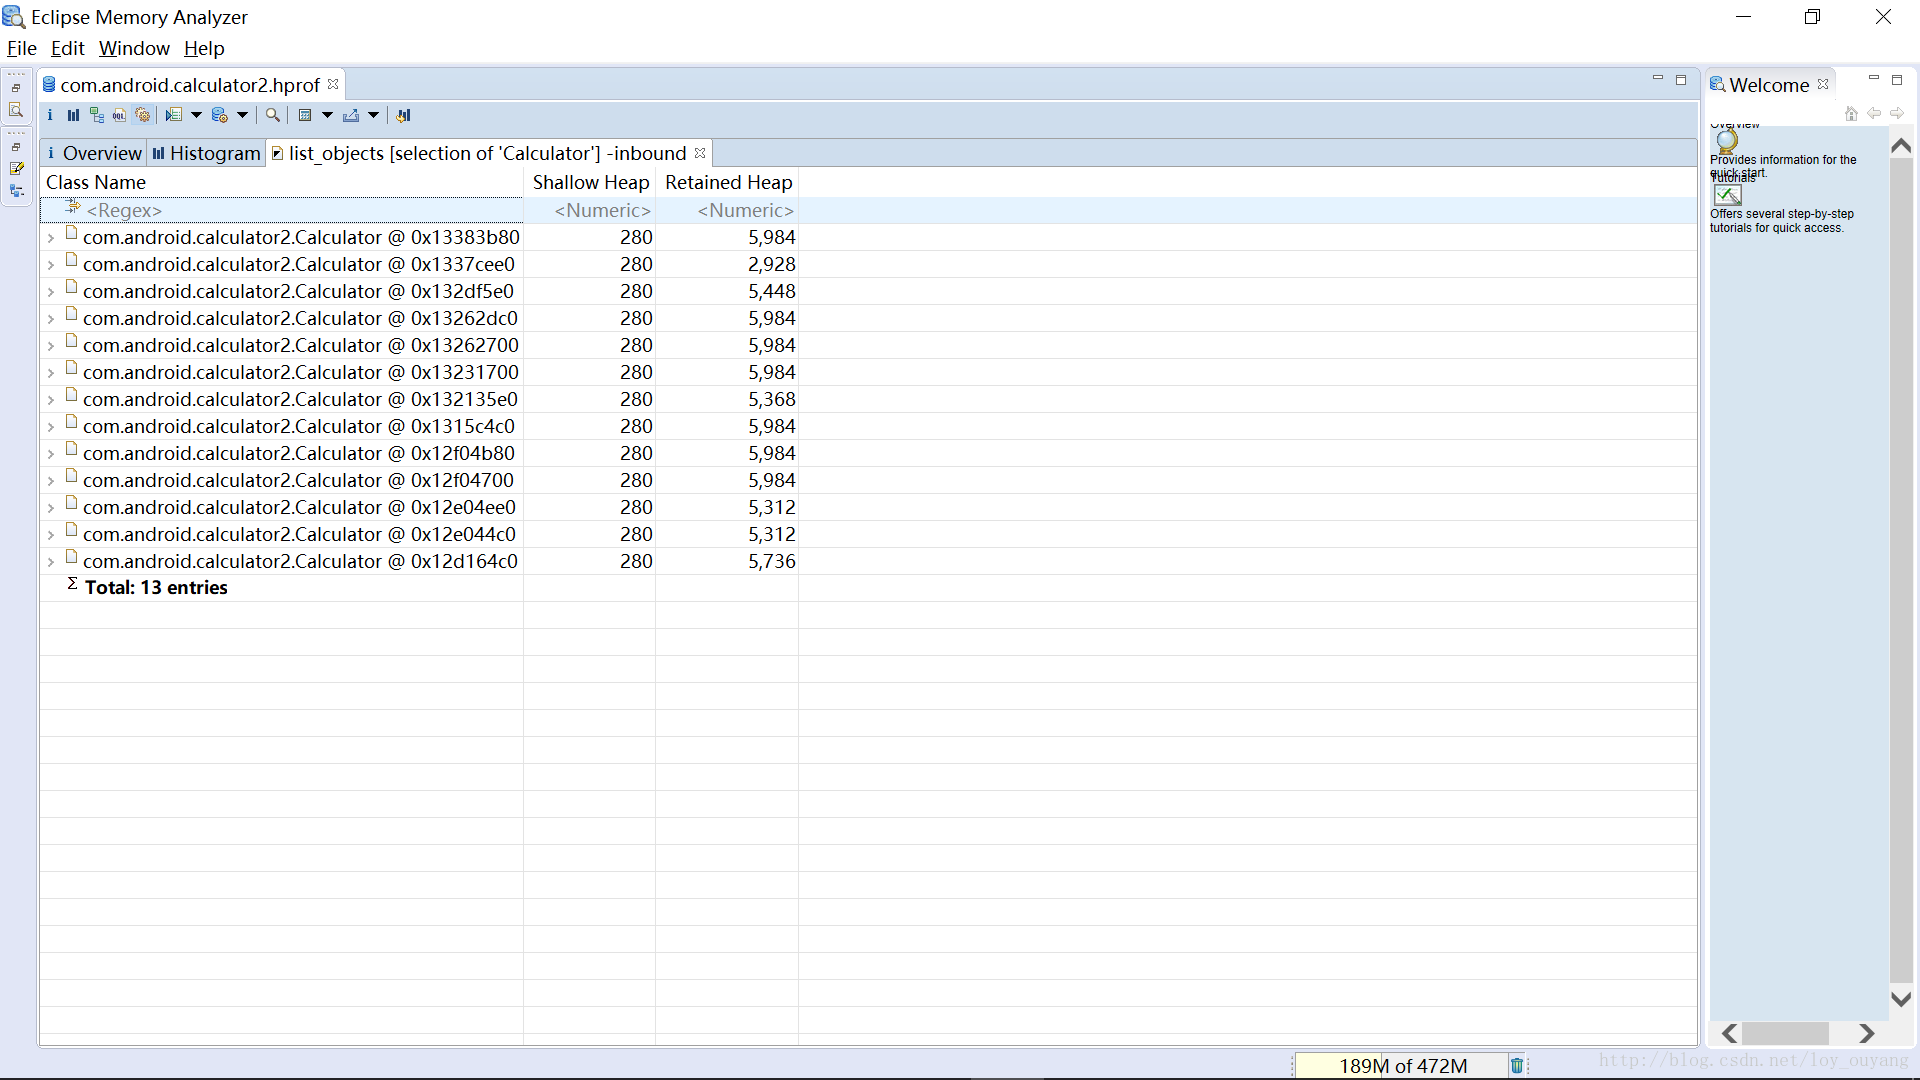Close the list_objects tab
The width and height of the screenshot is (1920, 1080).
click(700, 153)
